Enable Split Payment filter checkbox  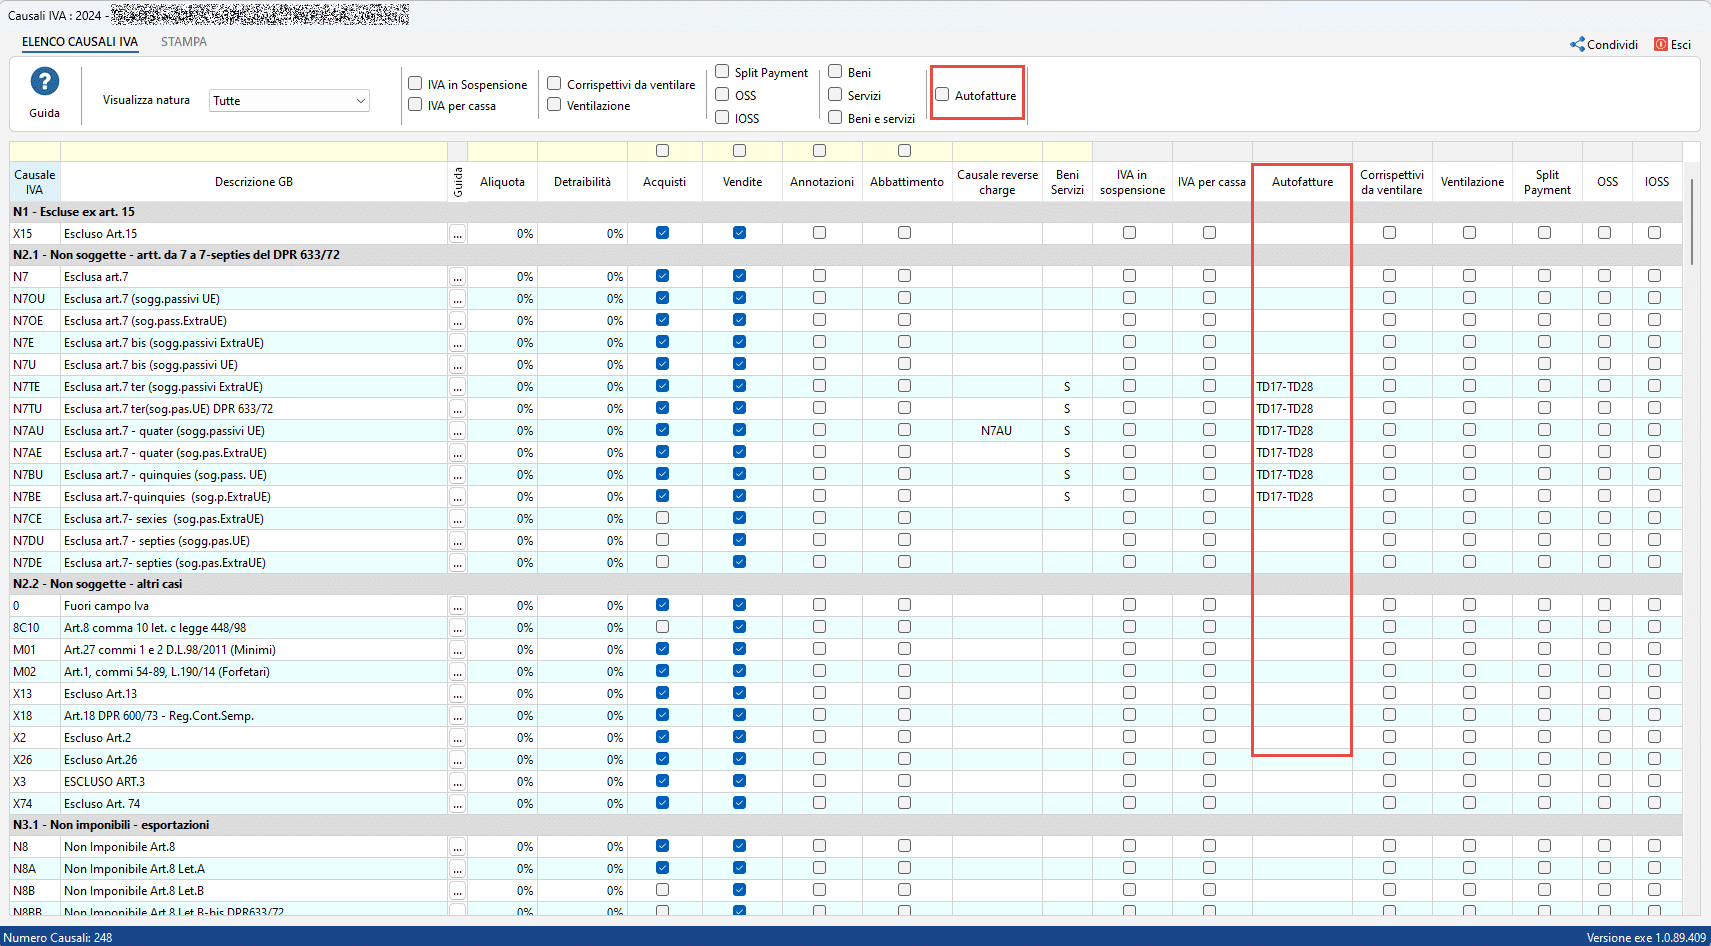[722, 72]
